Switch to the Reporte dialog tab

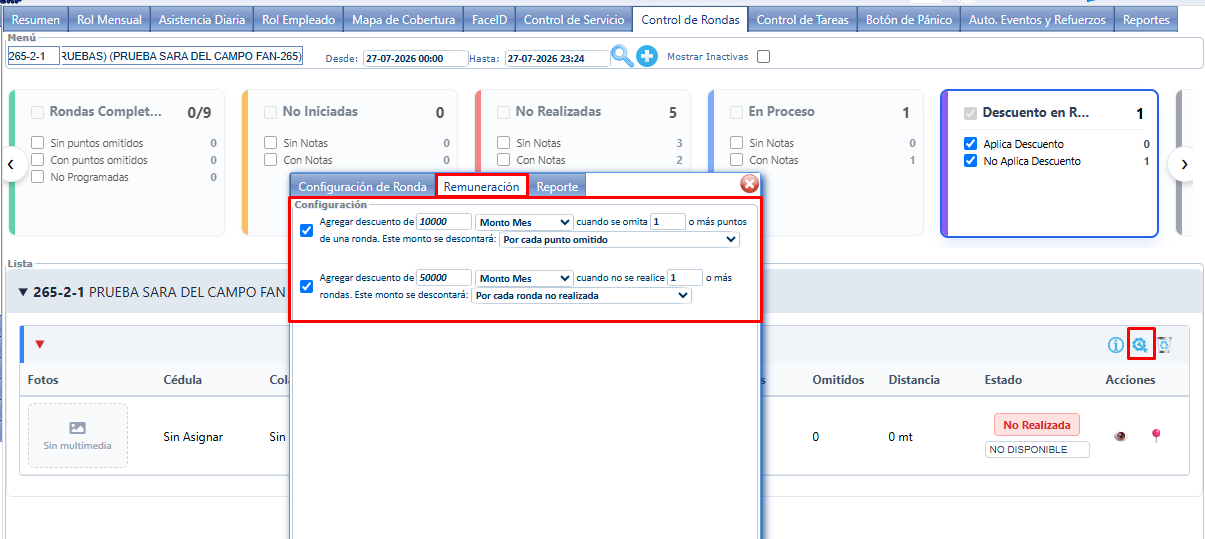(555, 186)
